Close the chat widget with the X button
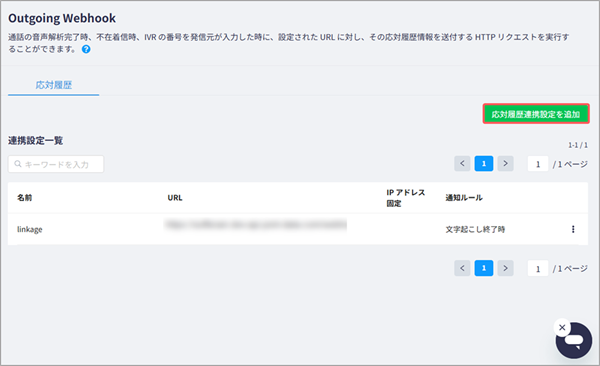Image resolution: width=600 pixels, height=366 pixels. pos(562,328)
